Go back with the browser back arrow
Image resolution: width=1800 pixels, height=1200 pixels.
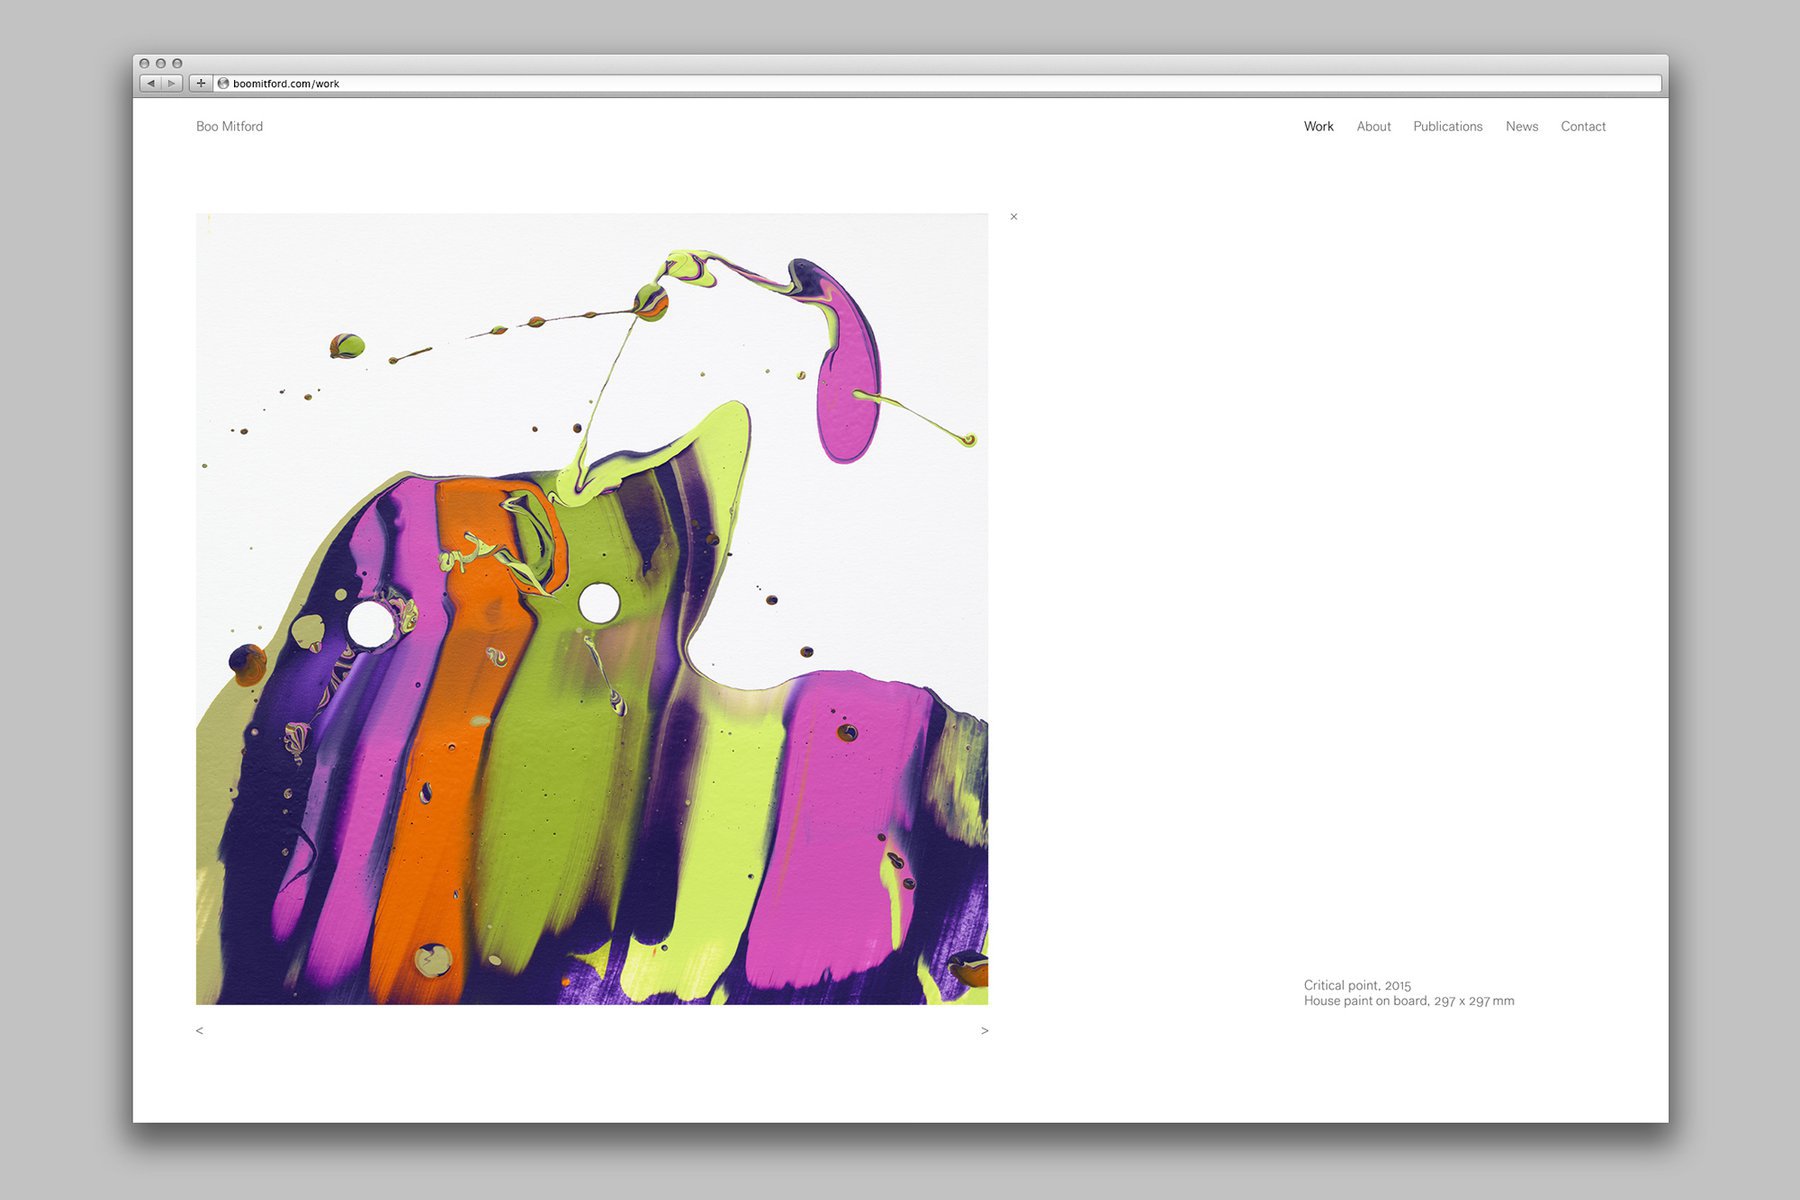click(x=150, y=84)
